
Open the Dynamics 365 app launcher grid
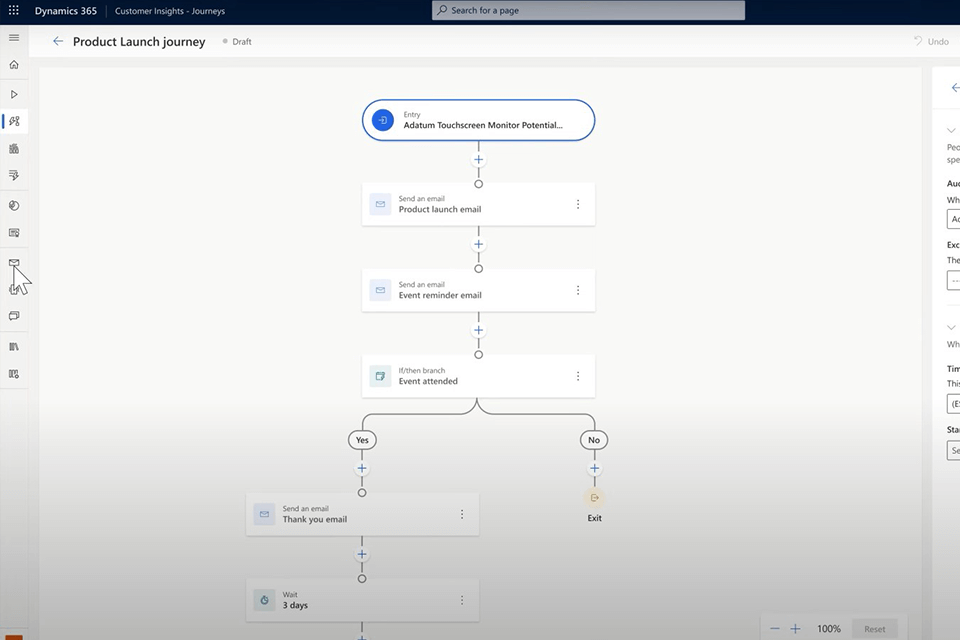pyautogui.click(x=14, y=10)
